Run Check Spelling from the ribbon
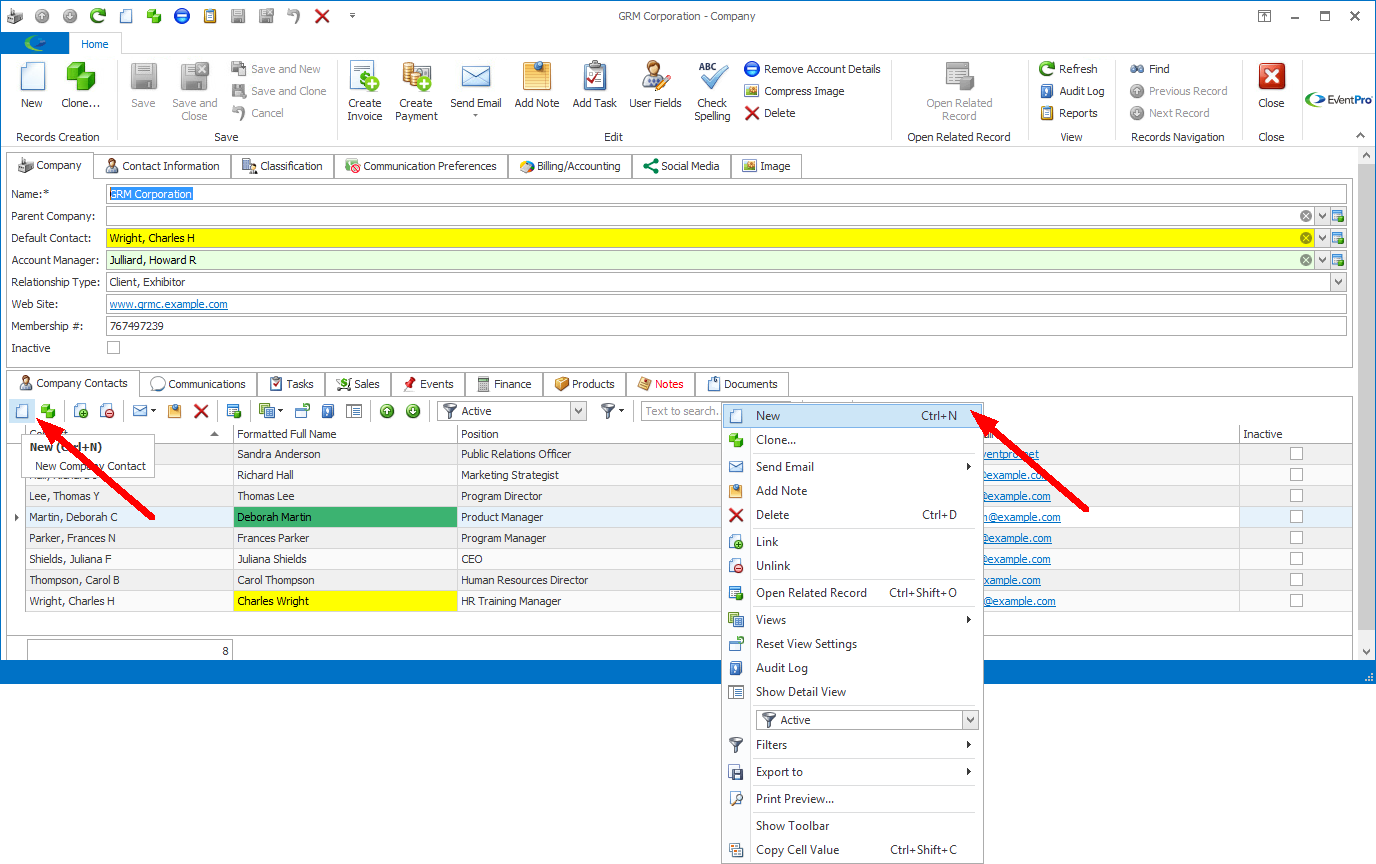The image size is (1376, 864). tap(712, 92)
